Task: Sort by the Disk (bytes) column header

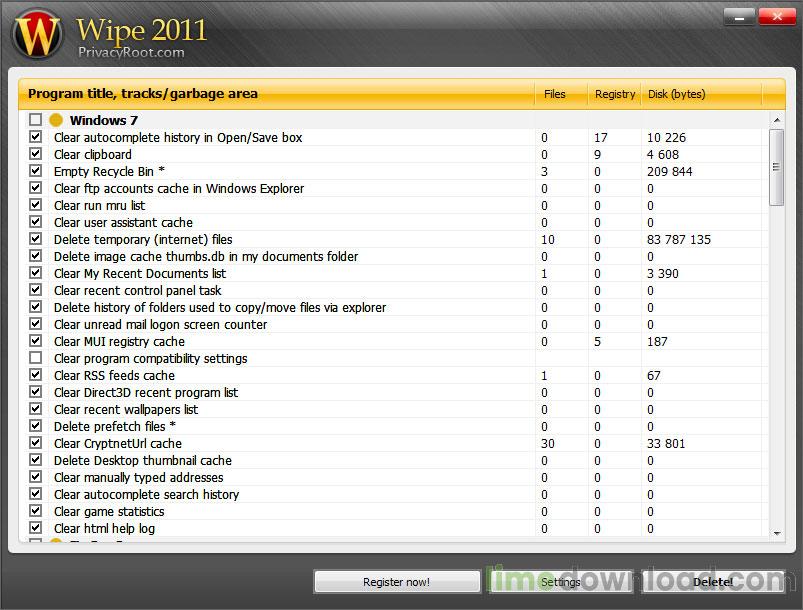Action: (x=701, y=94)
